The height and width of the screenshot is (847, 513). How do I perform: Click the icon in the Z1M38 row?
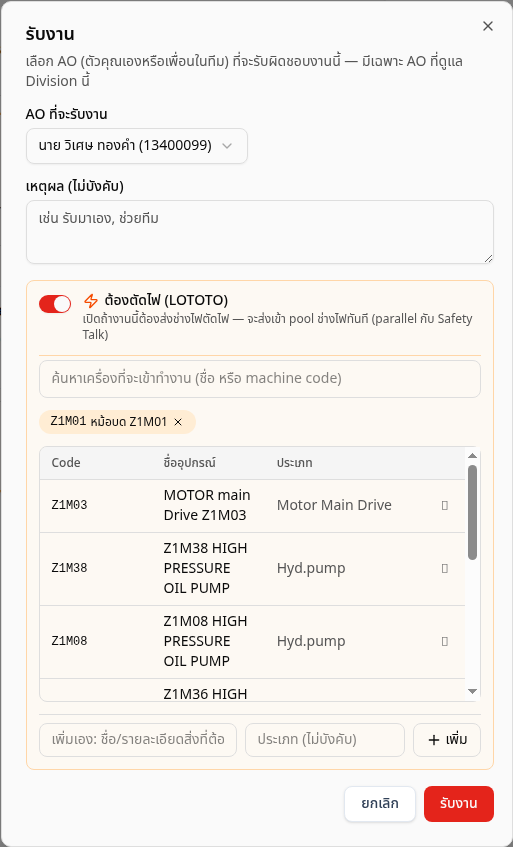point(444,568)
